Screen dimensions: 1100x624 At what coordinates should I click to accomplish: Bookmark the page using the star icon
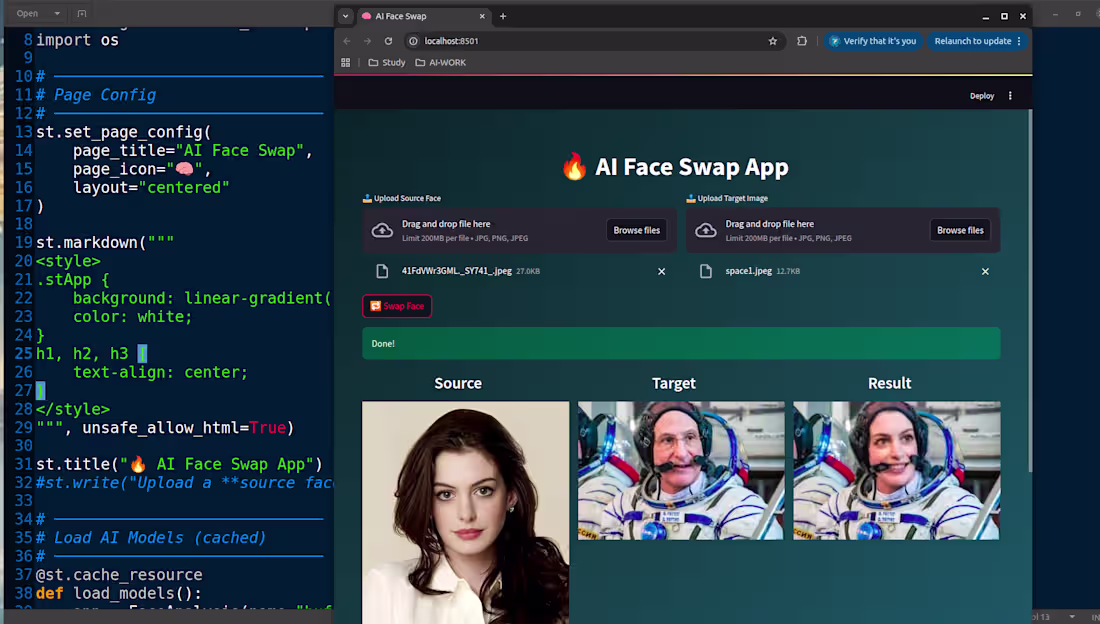point(772,41)
